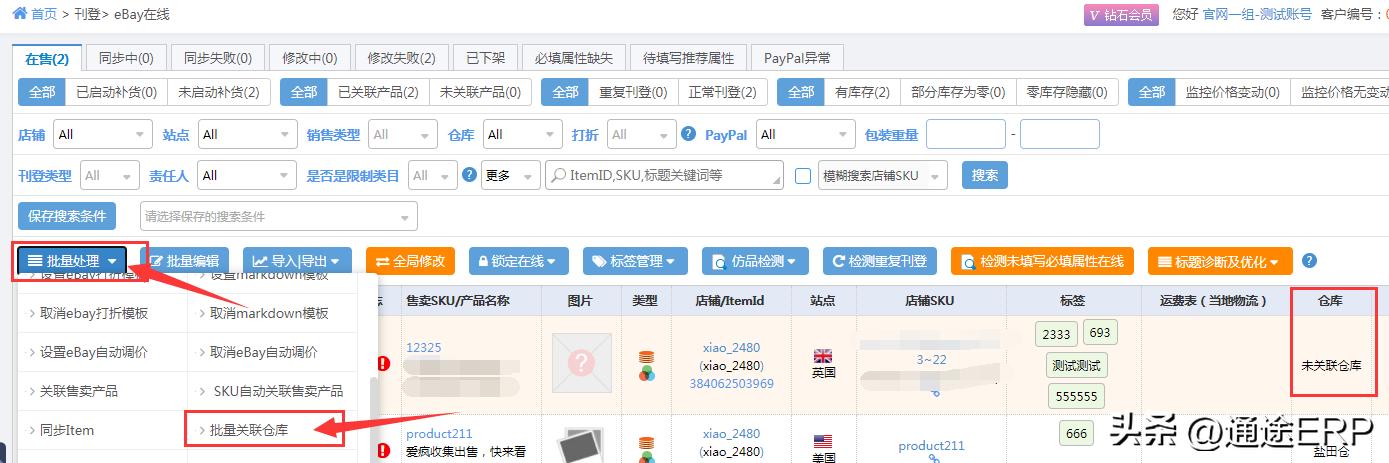Image resolution: width=1389 pixels, height=463 pixels.
Task: Switch to 在售(2) tab
Action: click(46, 58)
